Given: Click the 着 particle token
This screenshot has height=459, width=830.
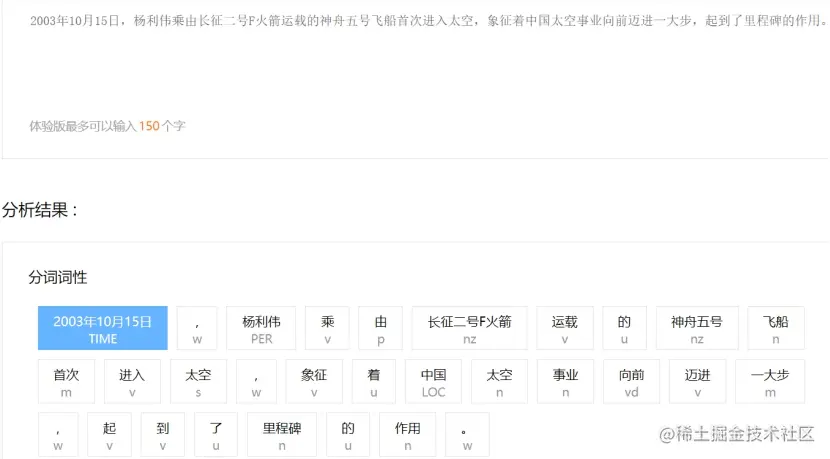Looking at the screenshot, I should (374, 381).
